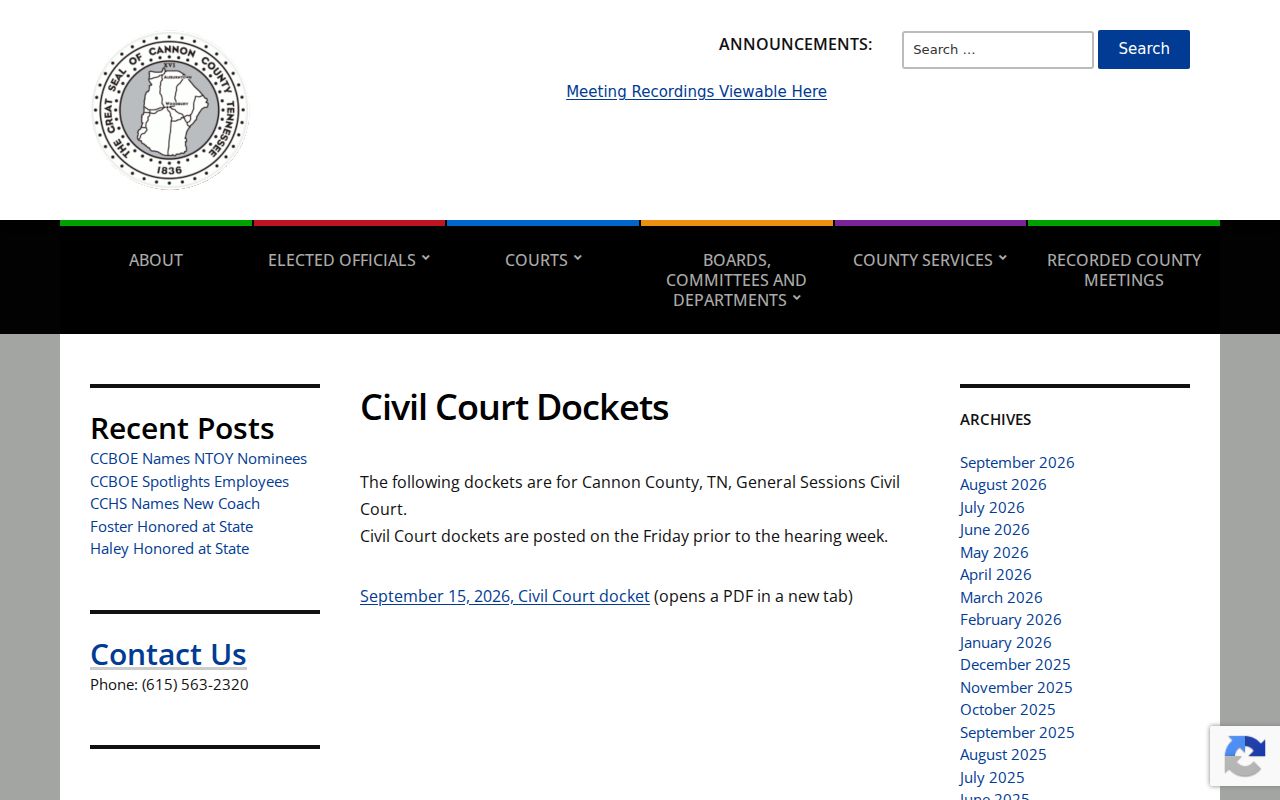The image size is (1280, 800).
Task: Open the December 2025 archive
Action: click(1015, 665)
